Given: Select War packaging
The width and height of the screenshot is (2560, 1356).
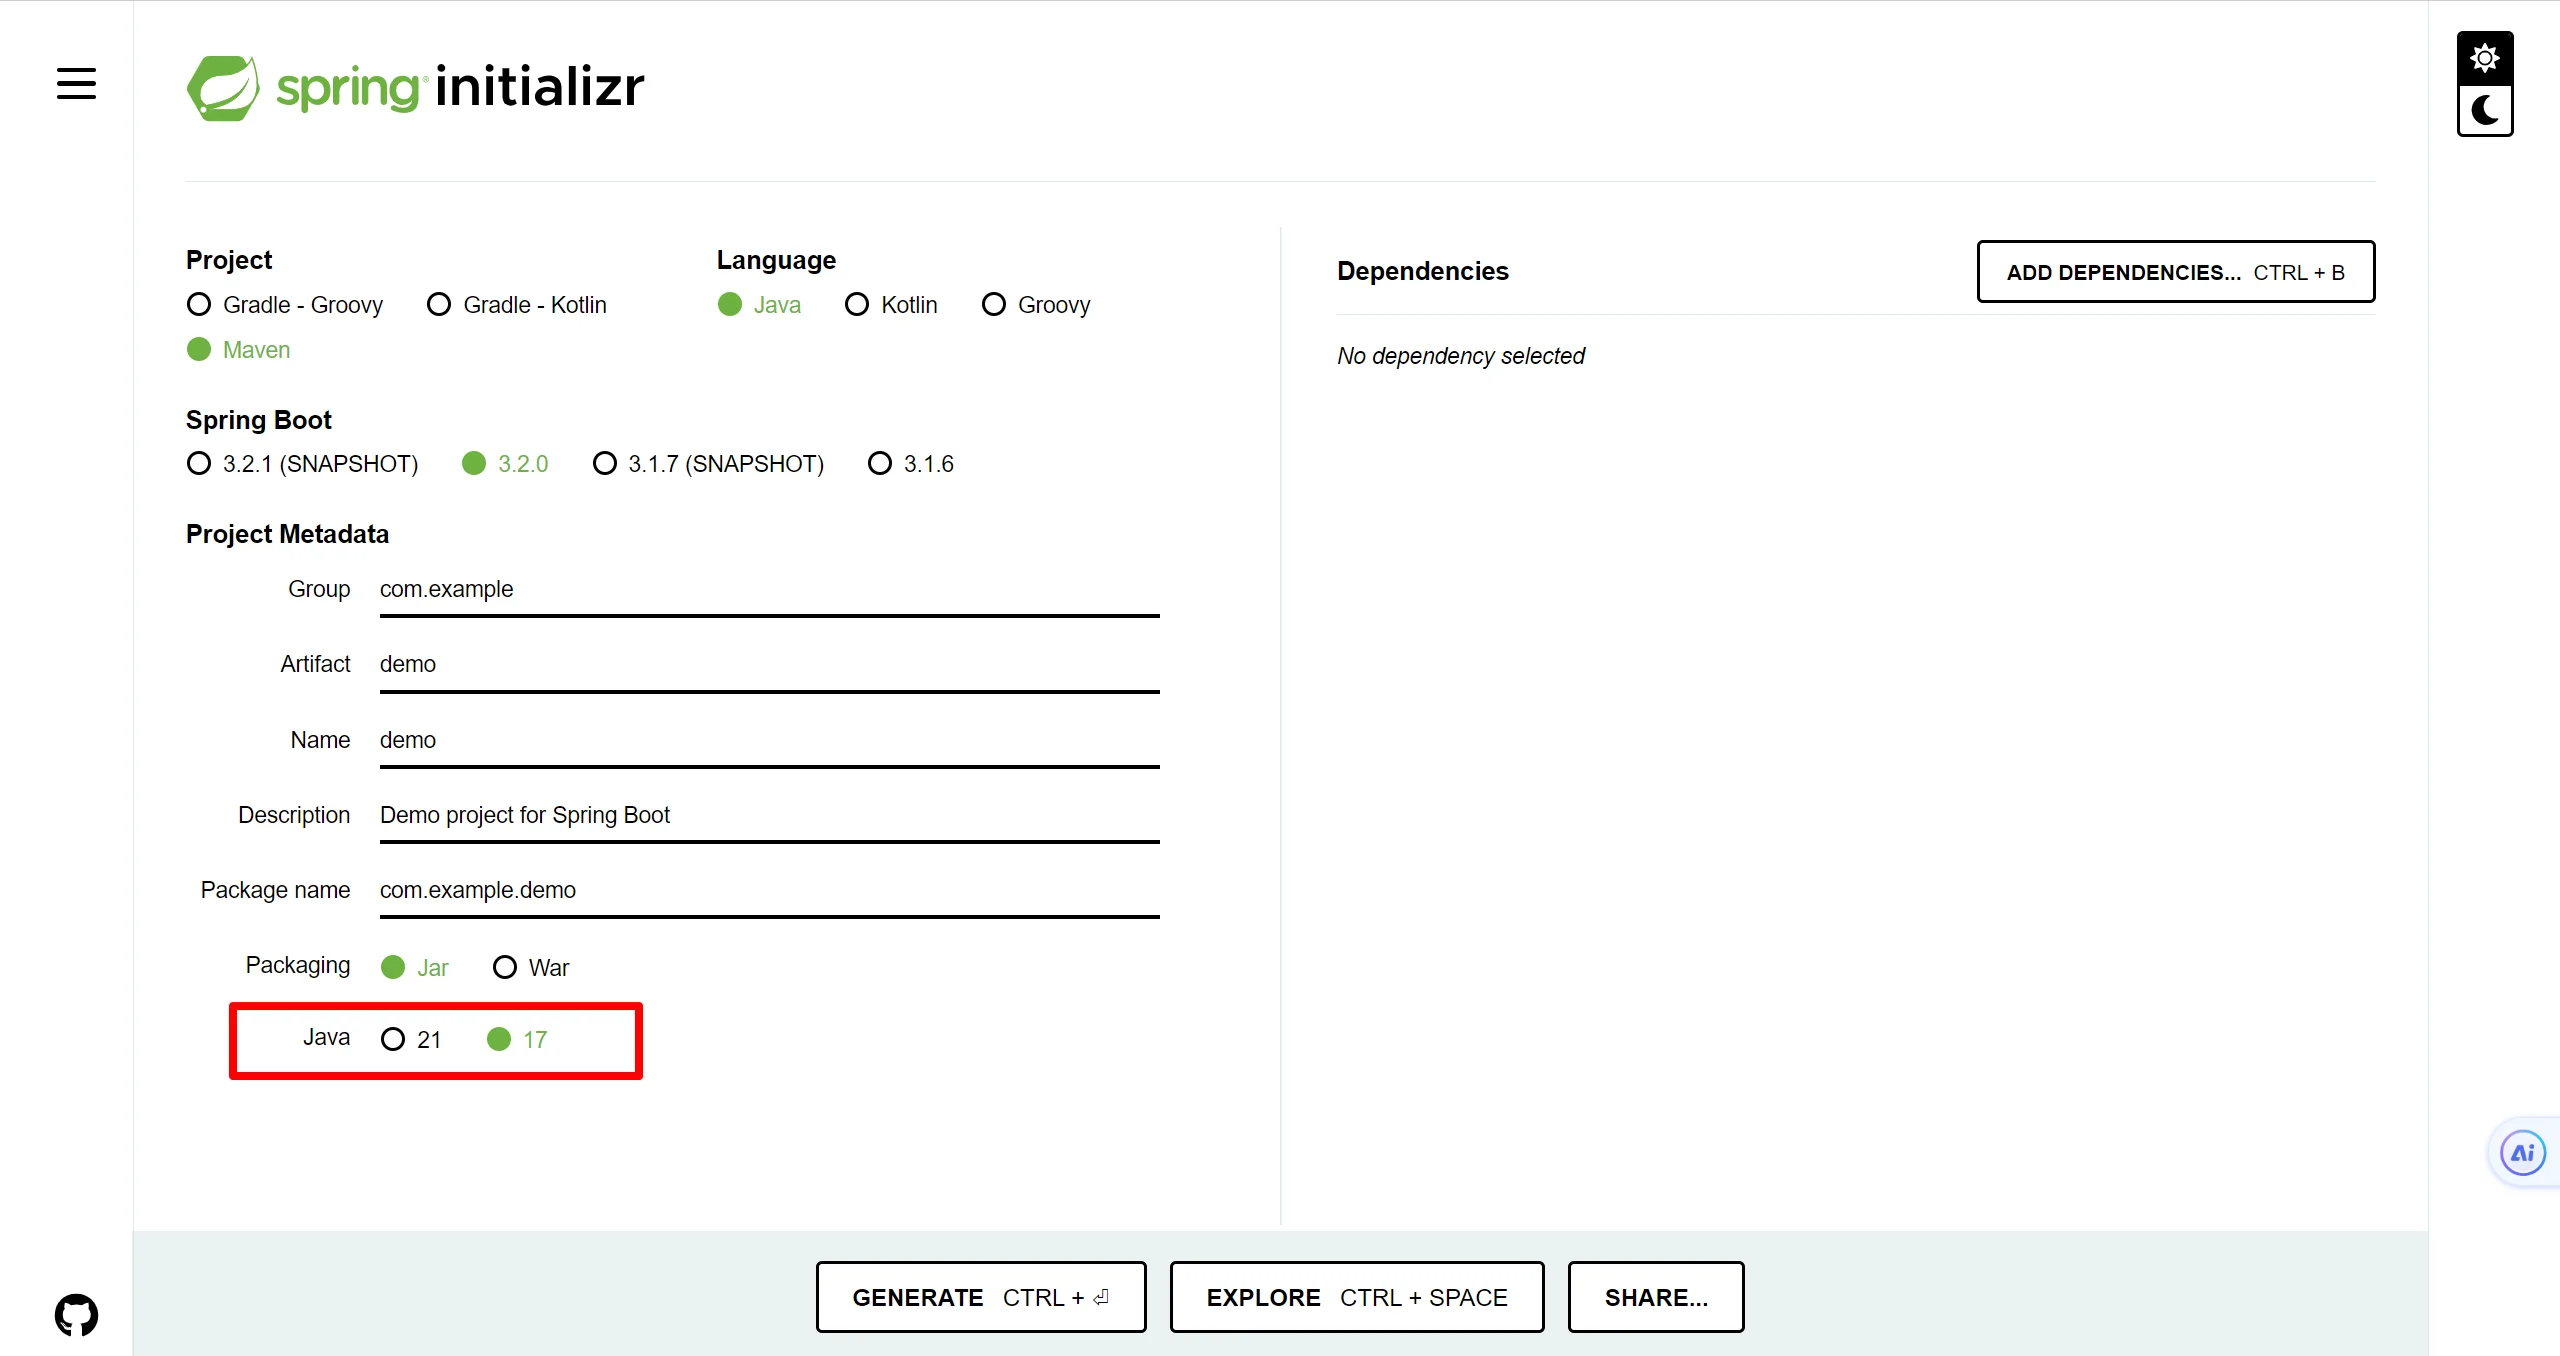Looking at the screenshot, I should [505, 968].
